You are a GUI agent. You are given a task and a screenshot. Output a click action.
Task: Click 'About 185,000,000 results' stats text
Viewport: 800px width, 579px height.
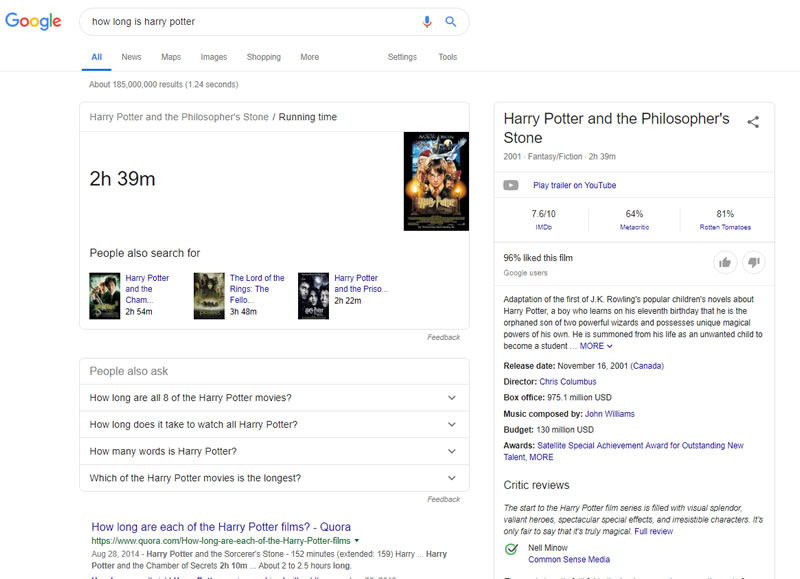click(164, 84)
